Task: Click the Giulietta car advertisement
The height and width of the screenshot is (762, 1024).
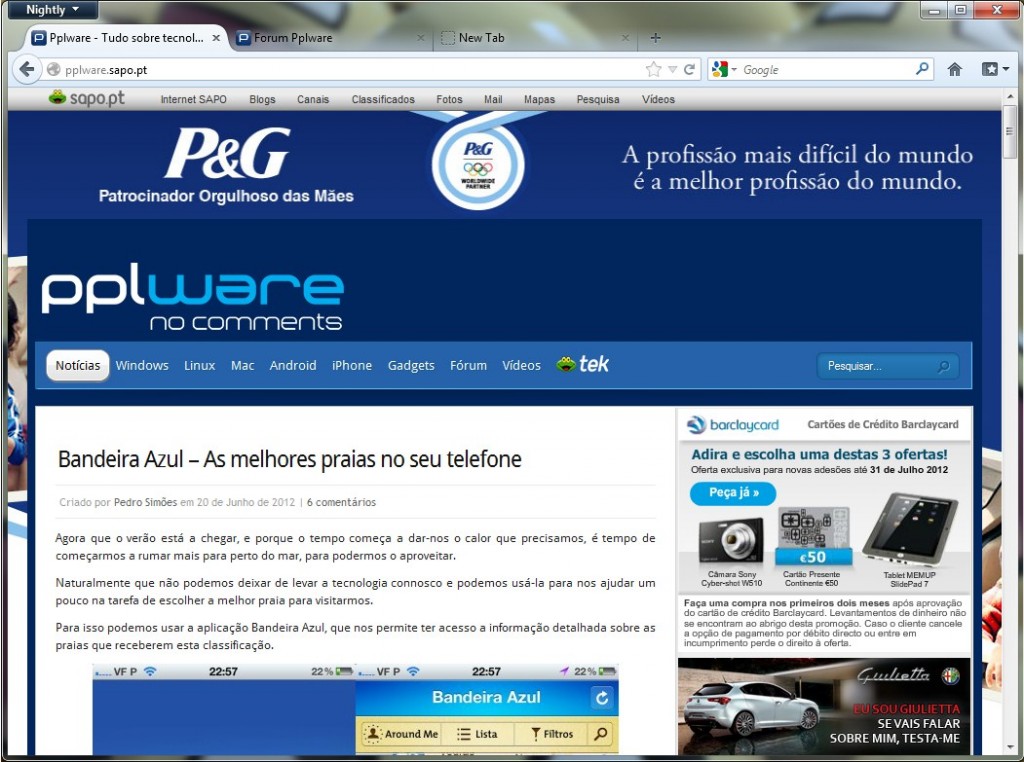Action: pyautogui.click(x=824, y=706)
